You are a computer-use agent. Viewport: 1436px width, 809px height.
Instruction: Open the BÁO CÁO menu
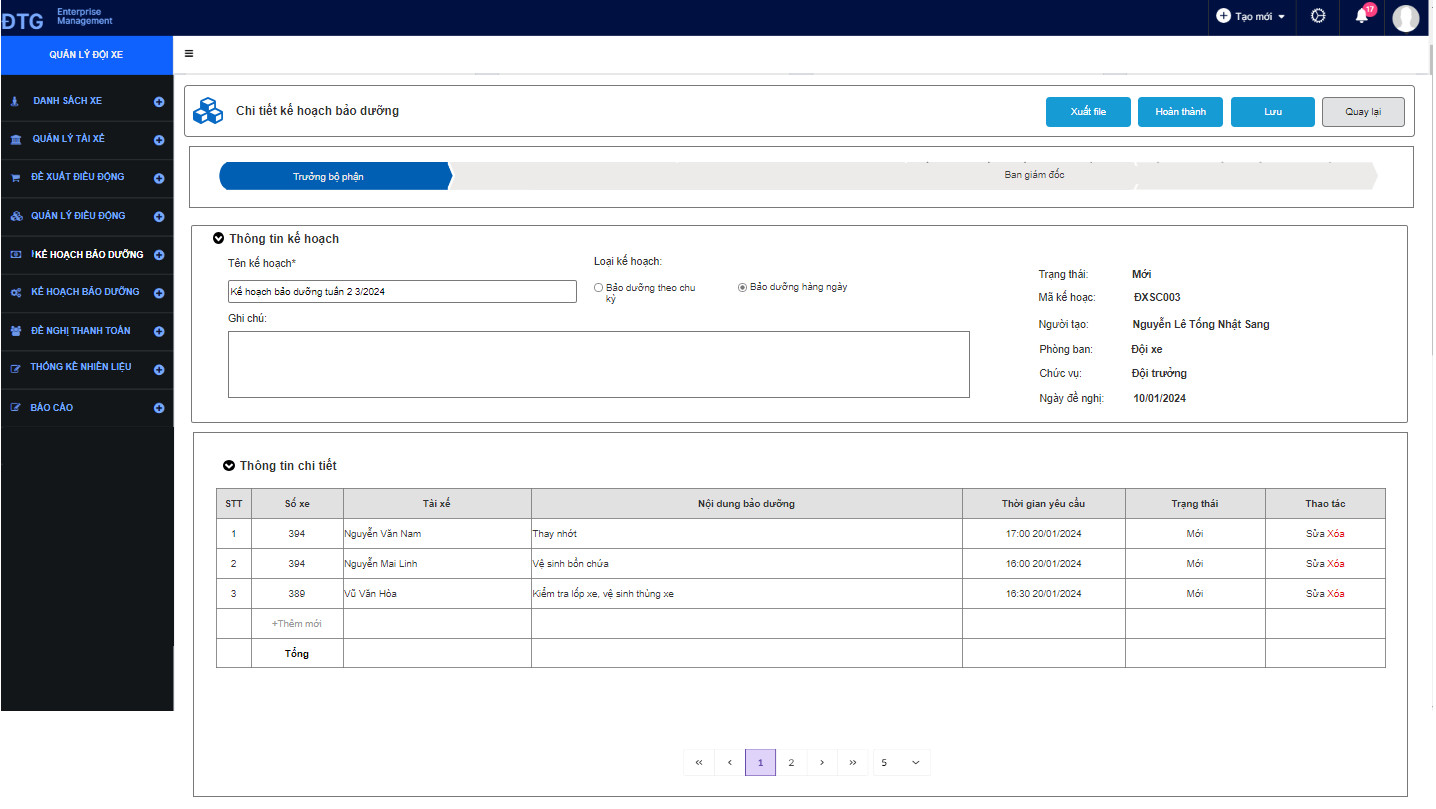[51, 408]
